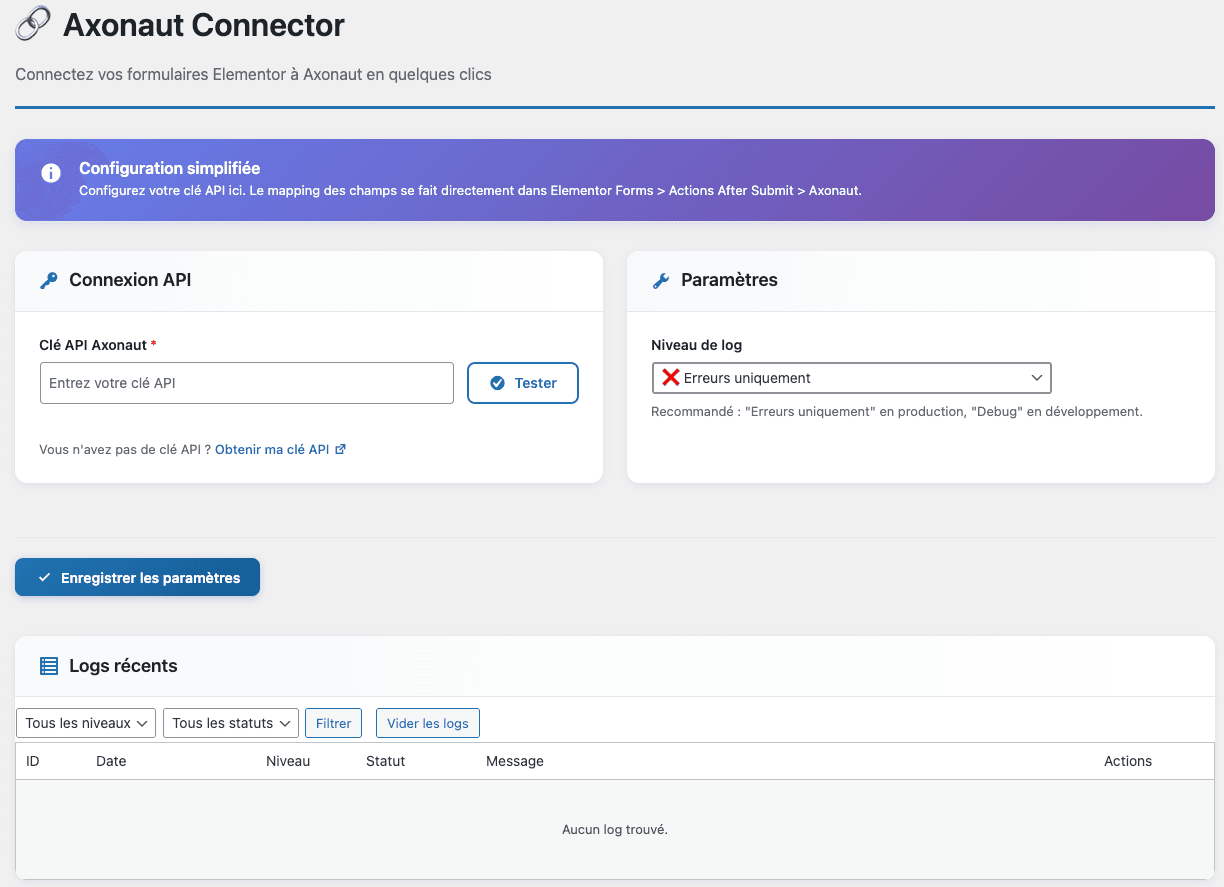
Task: Click the Tester button
Action: point(522,382)
